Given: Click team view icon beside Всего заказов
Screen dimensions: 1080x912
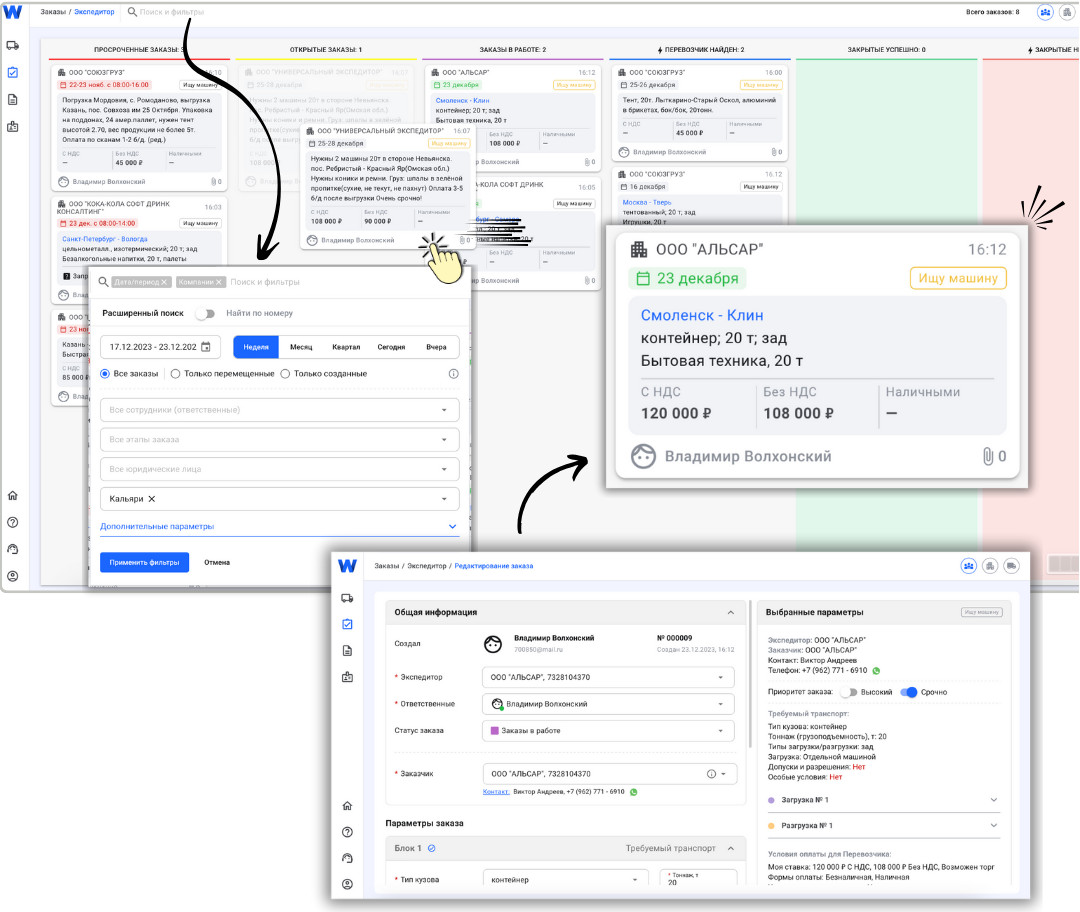Looking at the screenshot, I should (x=1045, y=12).
